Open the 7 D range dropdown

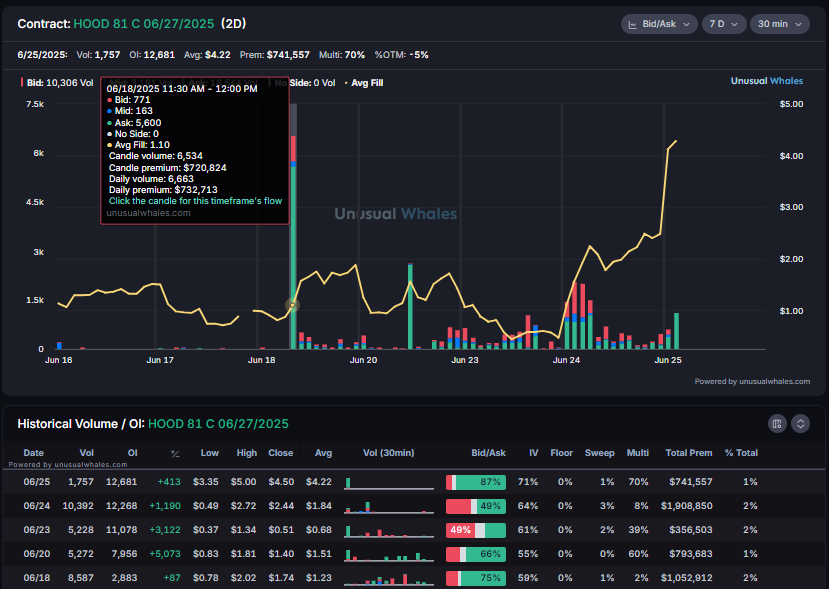coord(724,24)
